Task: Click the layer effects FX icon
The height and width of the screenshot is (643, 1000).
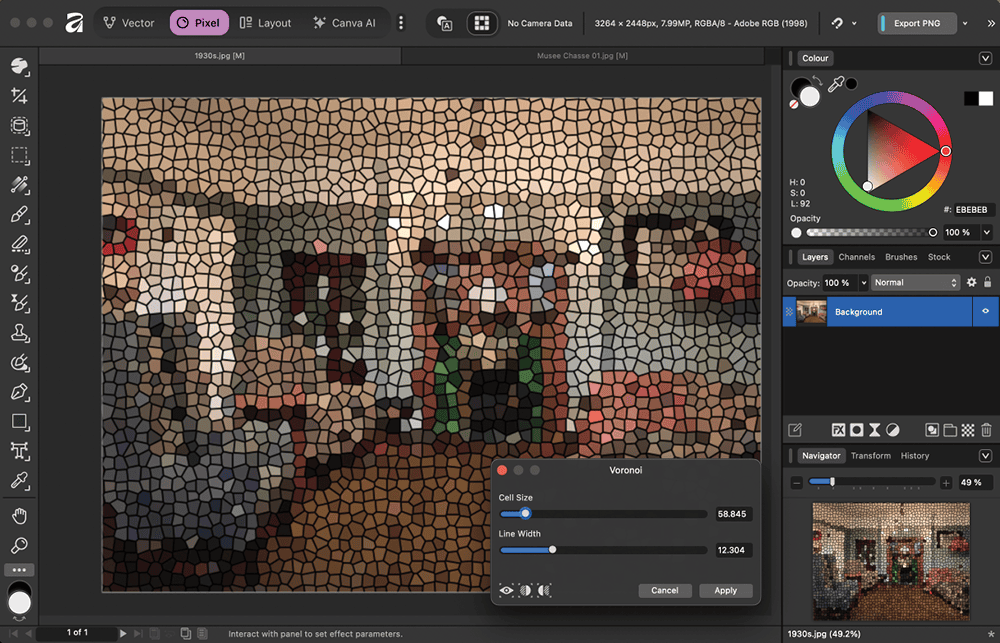Action: [x=839, y=430]
